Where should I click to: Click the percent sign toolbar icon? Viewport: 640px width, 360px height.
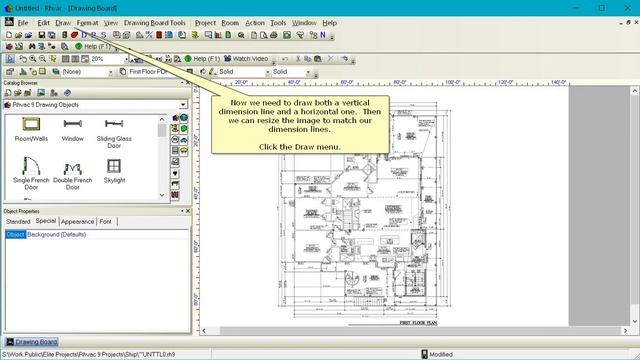(149, 35)
